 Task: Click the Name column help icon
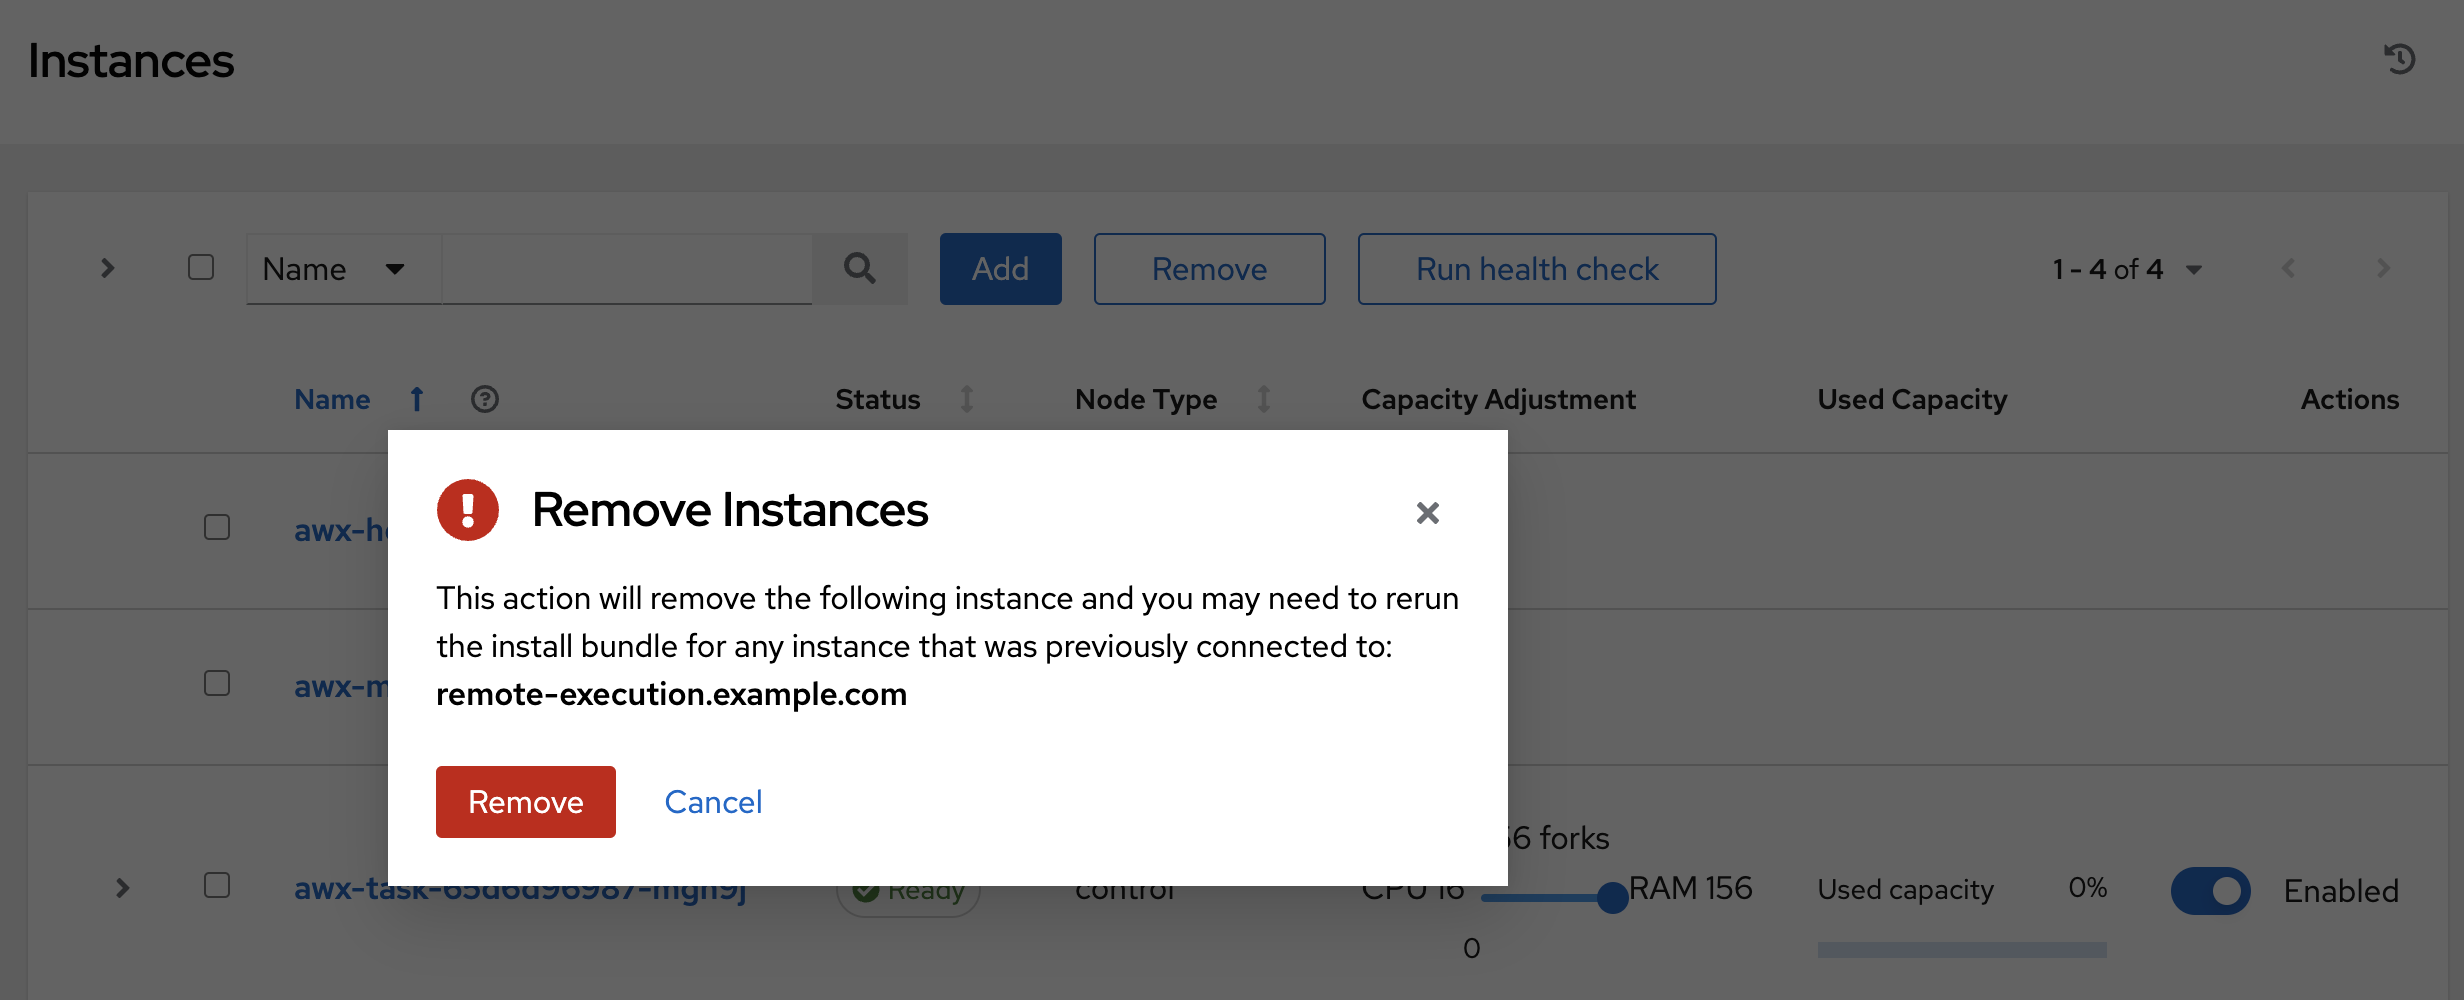[x=485, y=400]
